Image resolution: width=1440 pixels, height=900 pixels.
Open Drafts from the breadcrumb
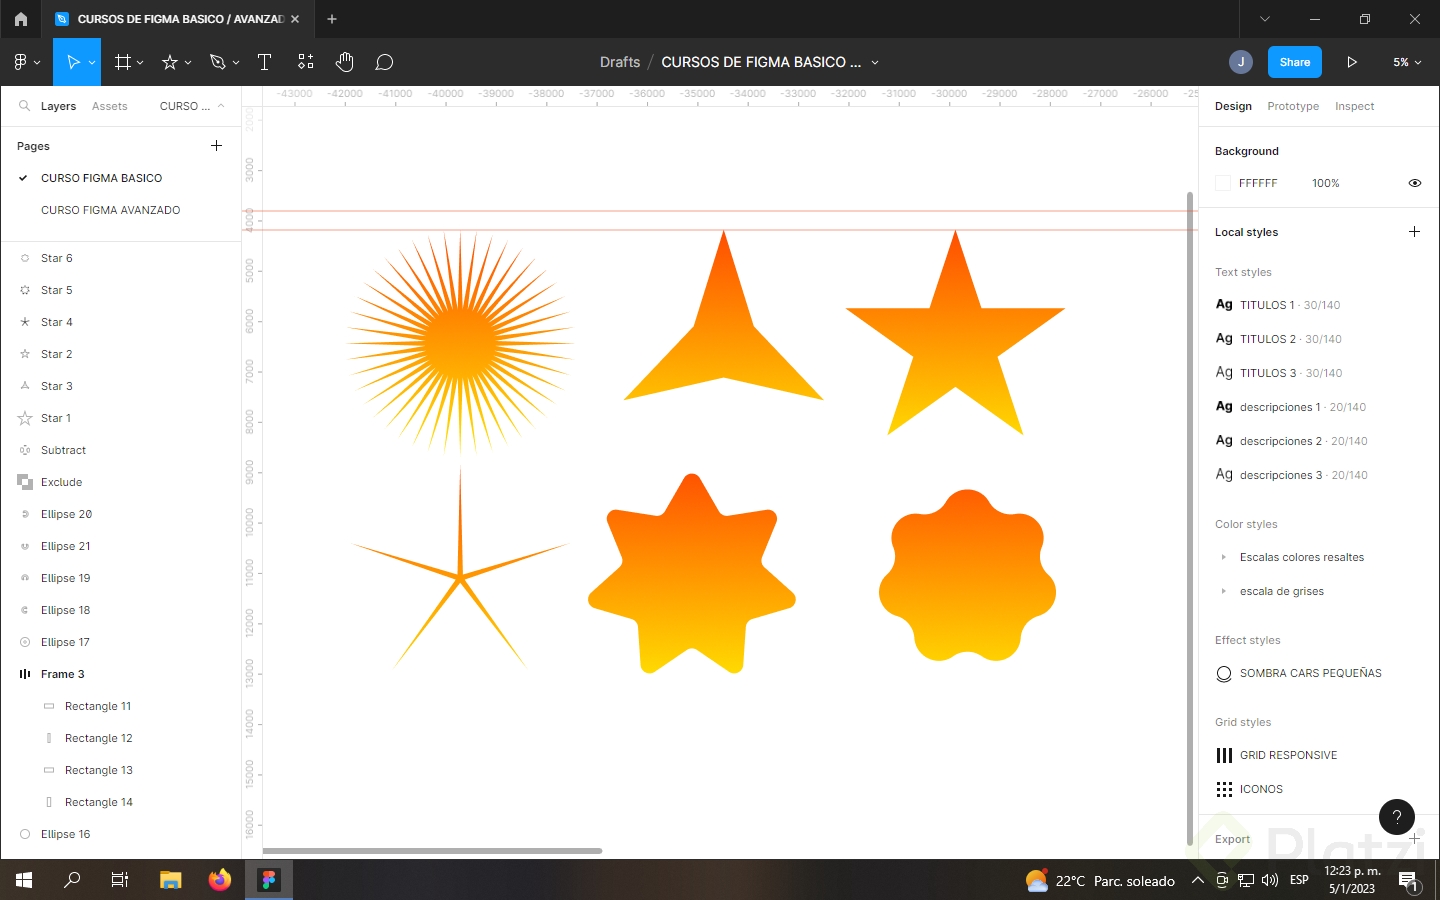[x=619, y=62]
